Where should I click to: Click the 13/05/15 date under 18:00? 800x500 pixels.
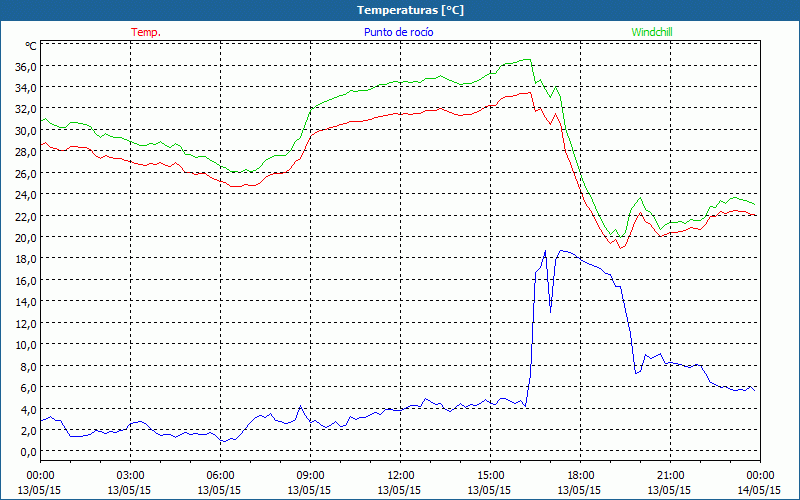pos(580,490)
